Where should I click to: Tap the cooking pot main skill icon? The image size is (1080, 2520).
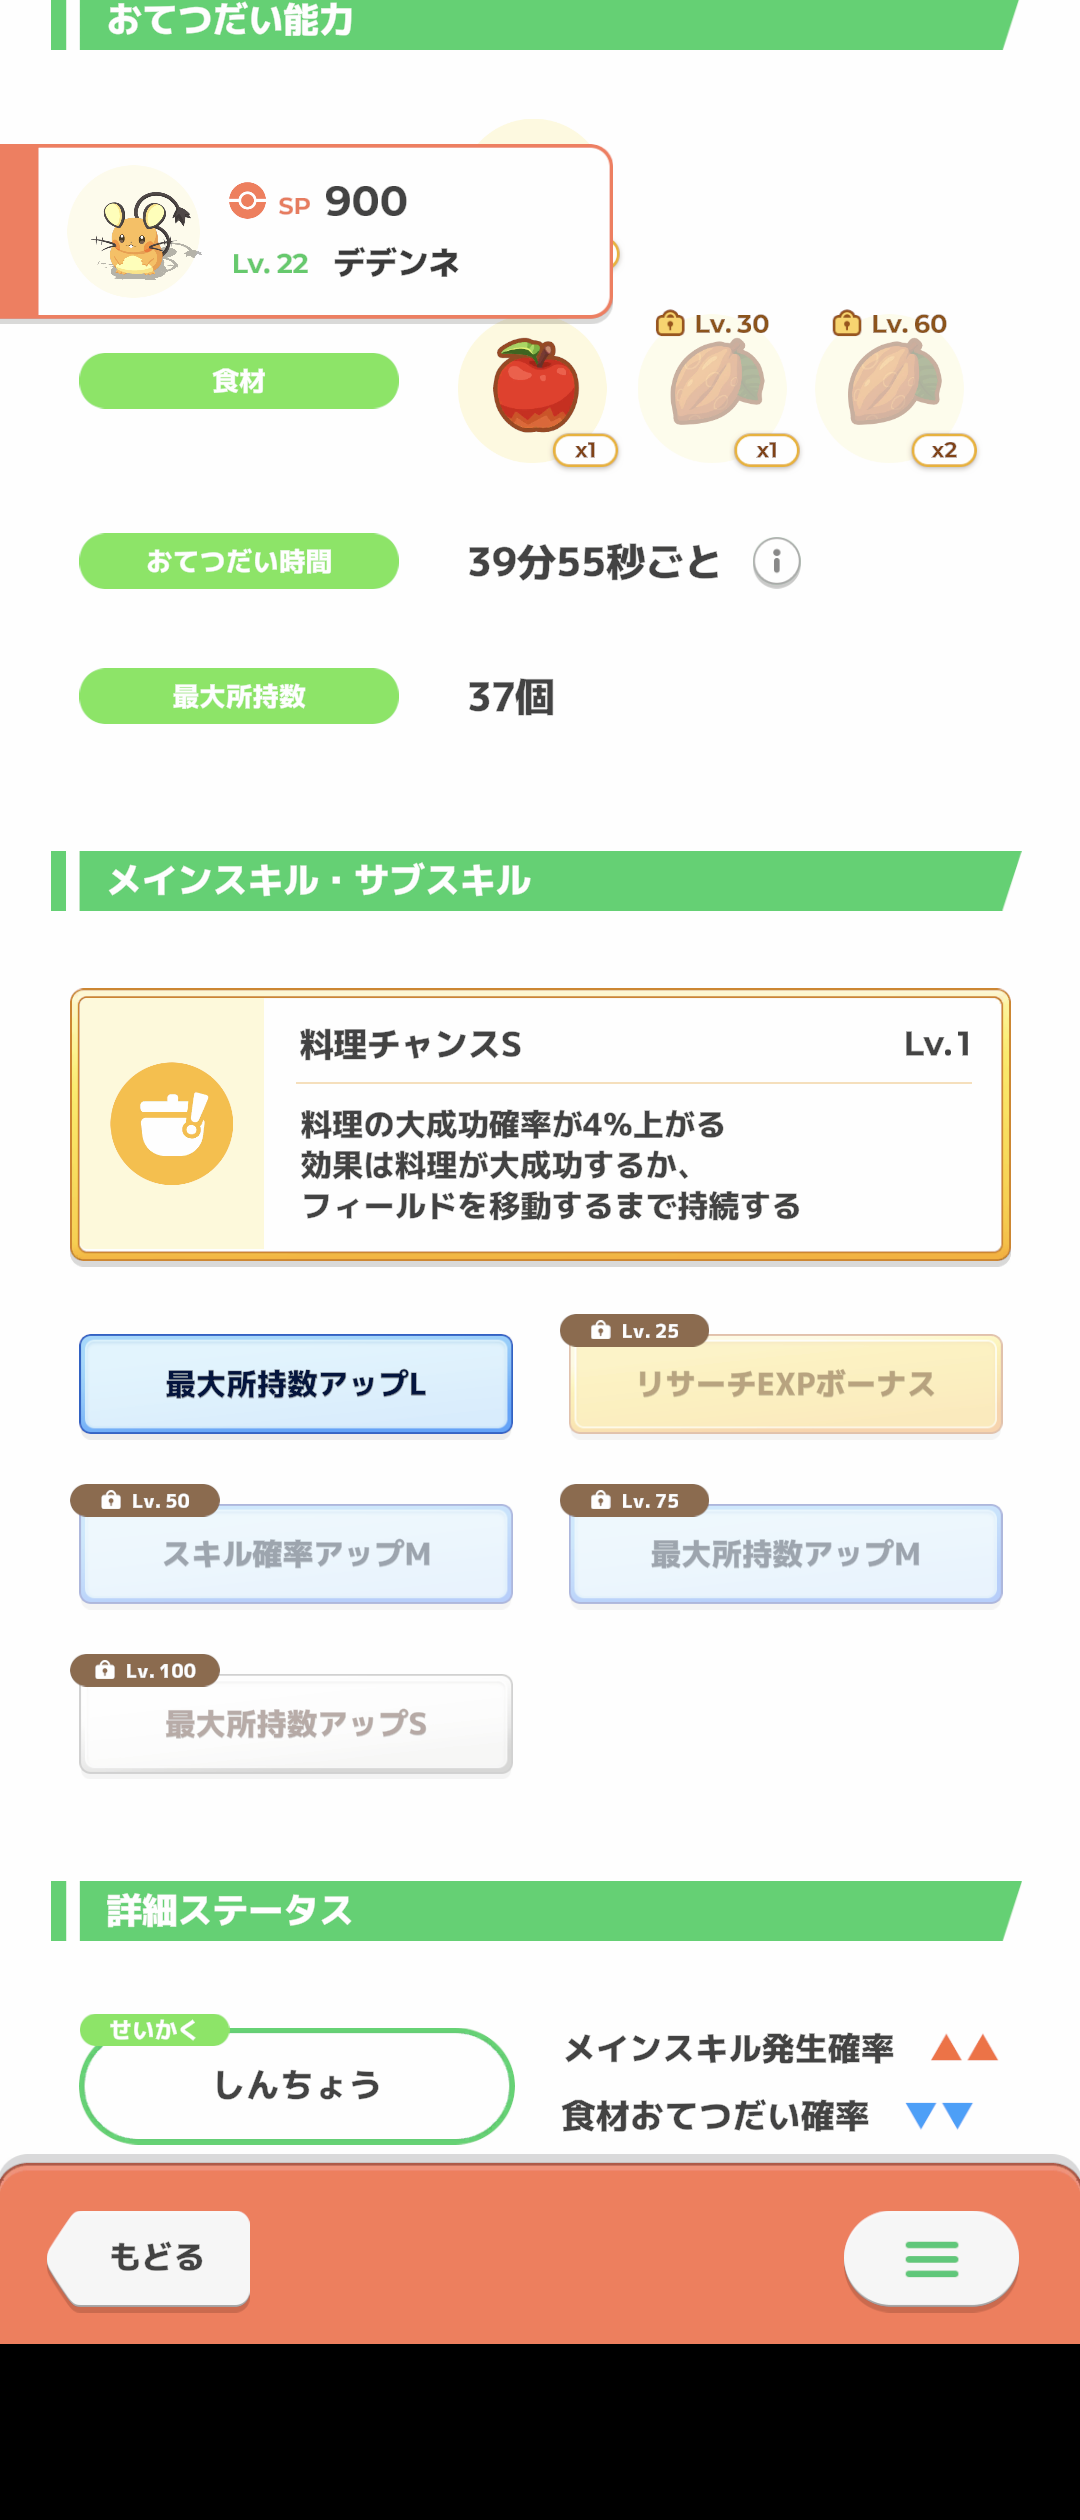[x=172, y=1124]
